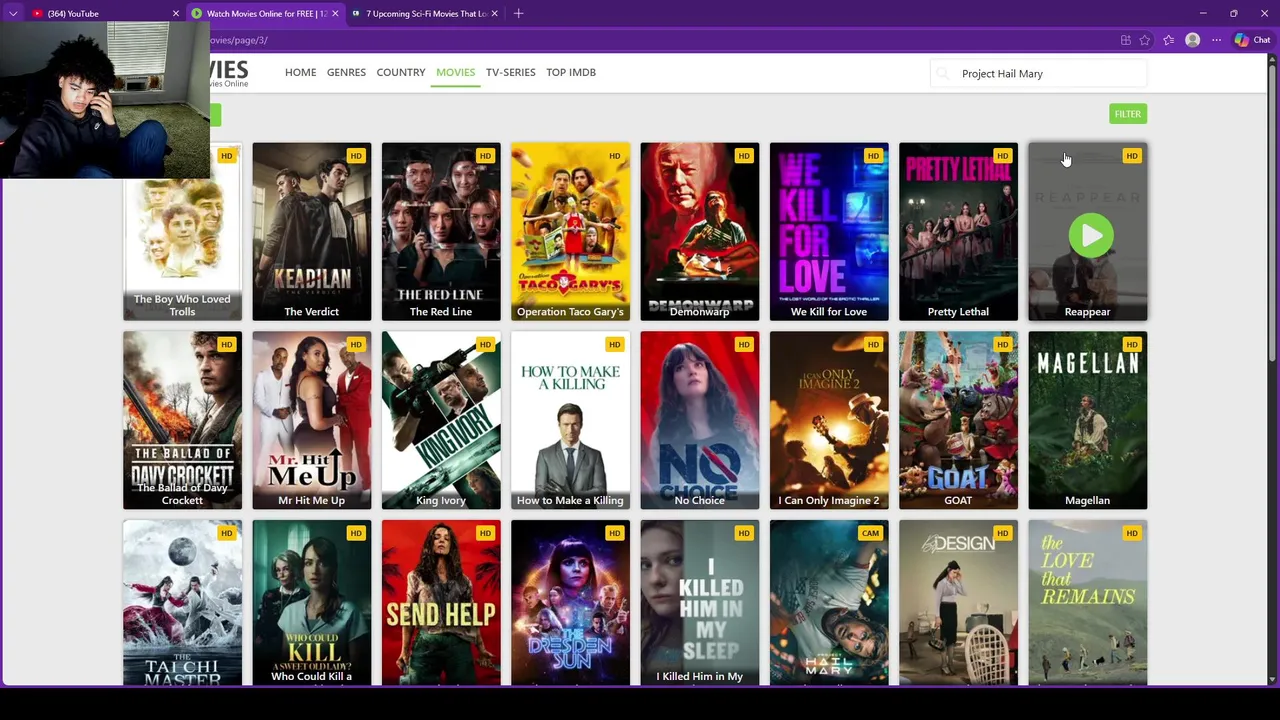Open the Pretty Lethal poster
Viewport: 1280px width, 720px height.
[x=958, y=231]
